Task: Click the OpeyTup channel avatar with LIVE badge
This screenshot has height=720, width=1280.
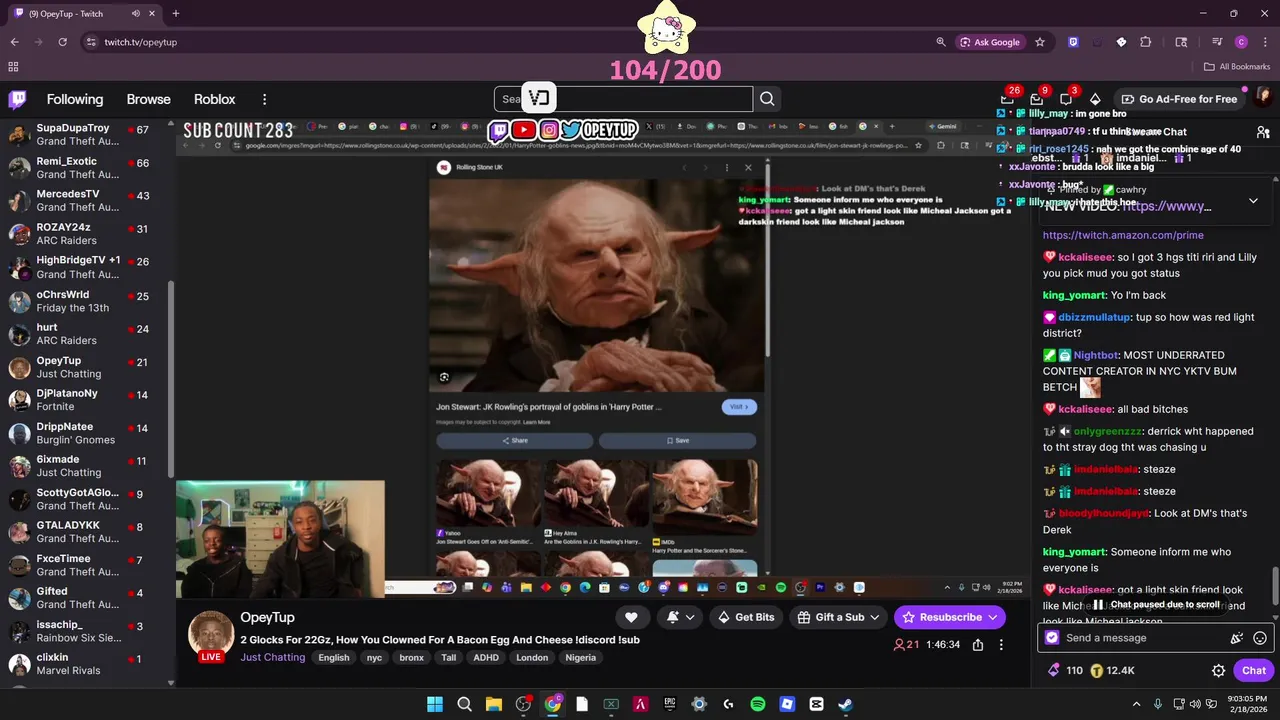Action: click(211, 636)
